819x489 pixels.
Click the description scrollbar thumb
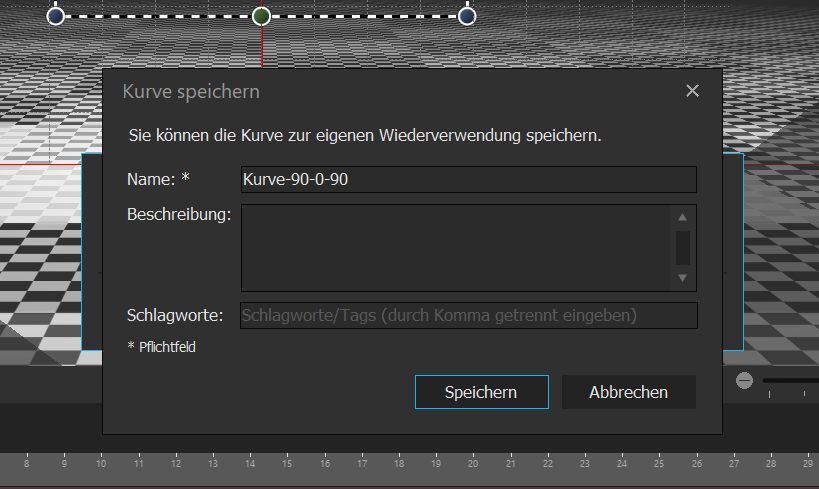[x=682, y=246]
